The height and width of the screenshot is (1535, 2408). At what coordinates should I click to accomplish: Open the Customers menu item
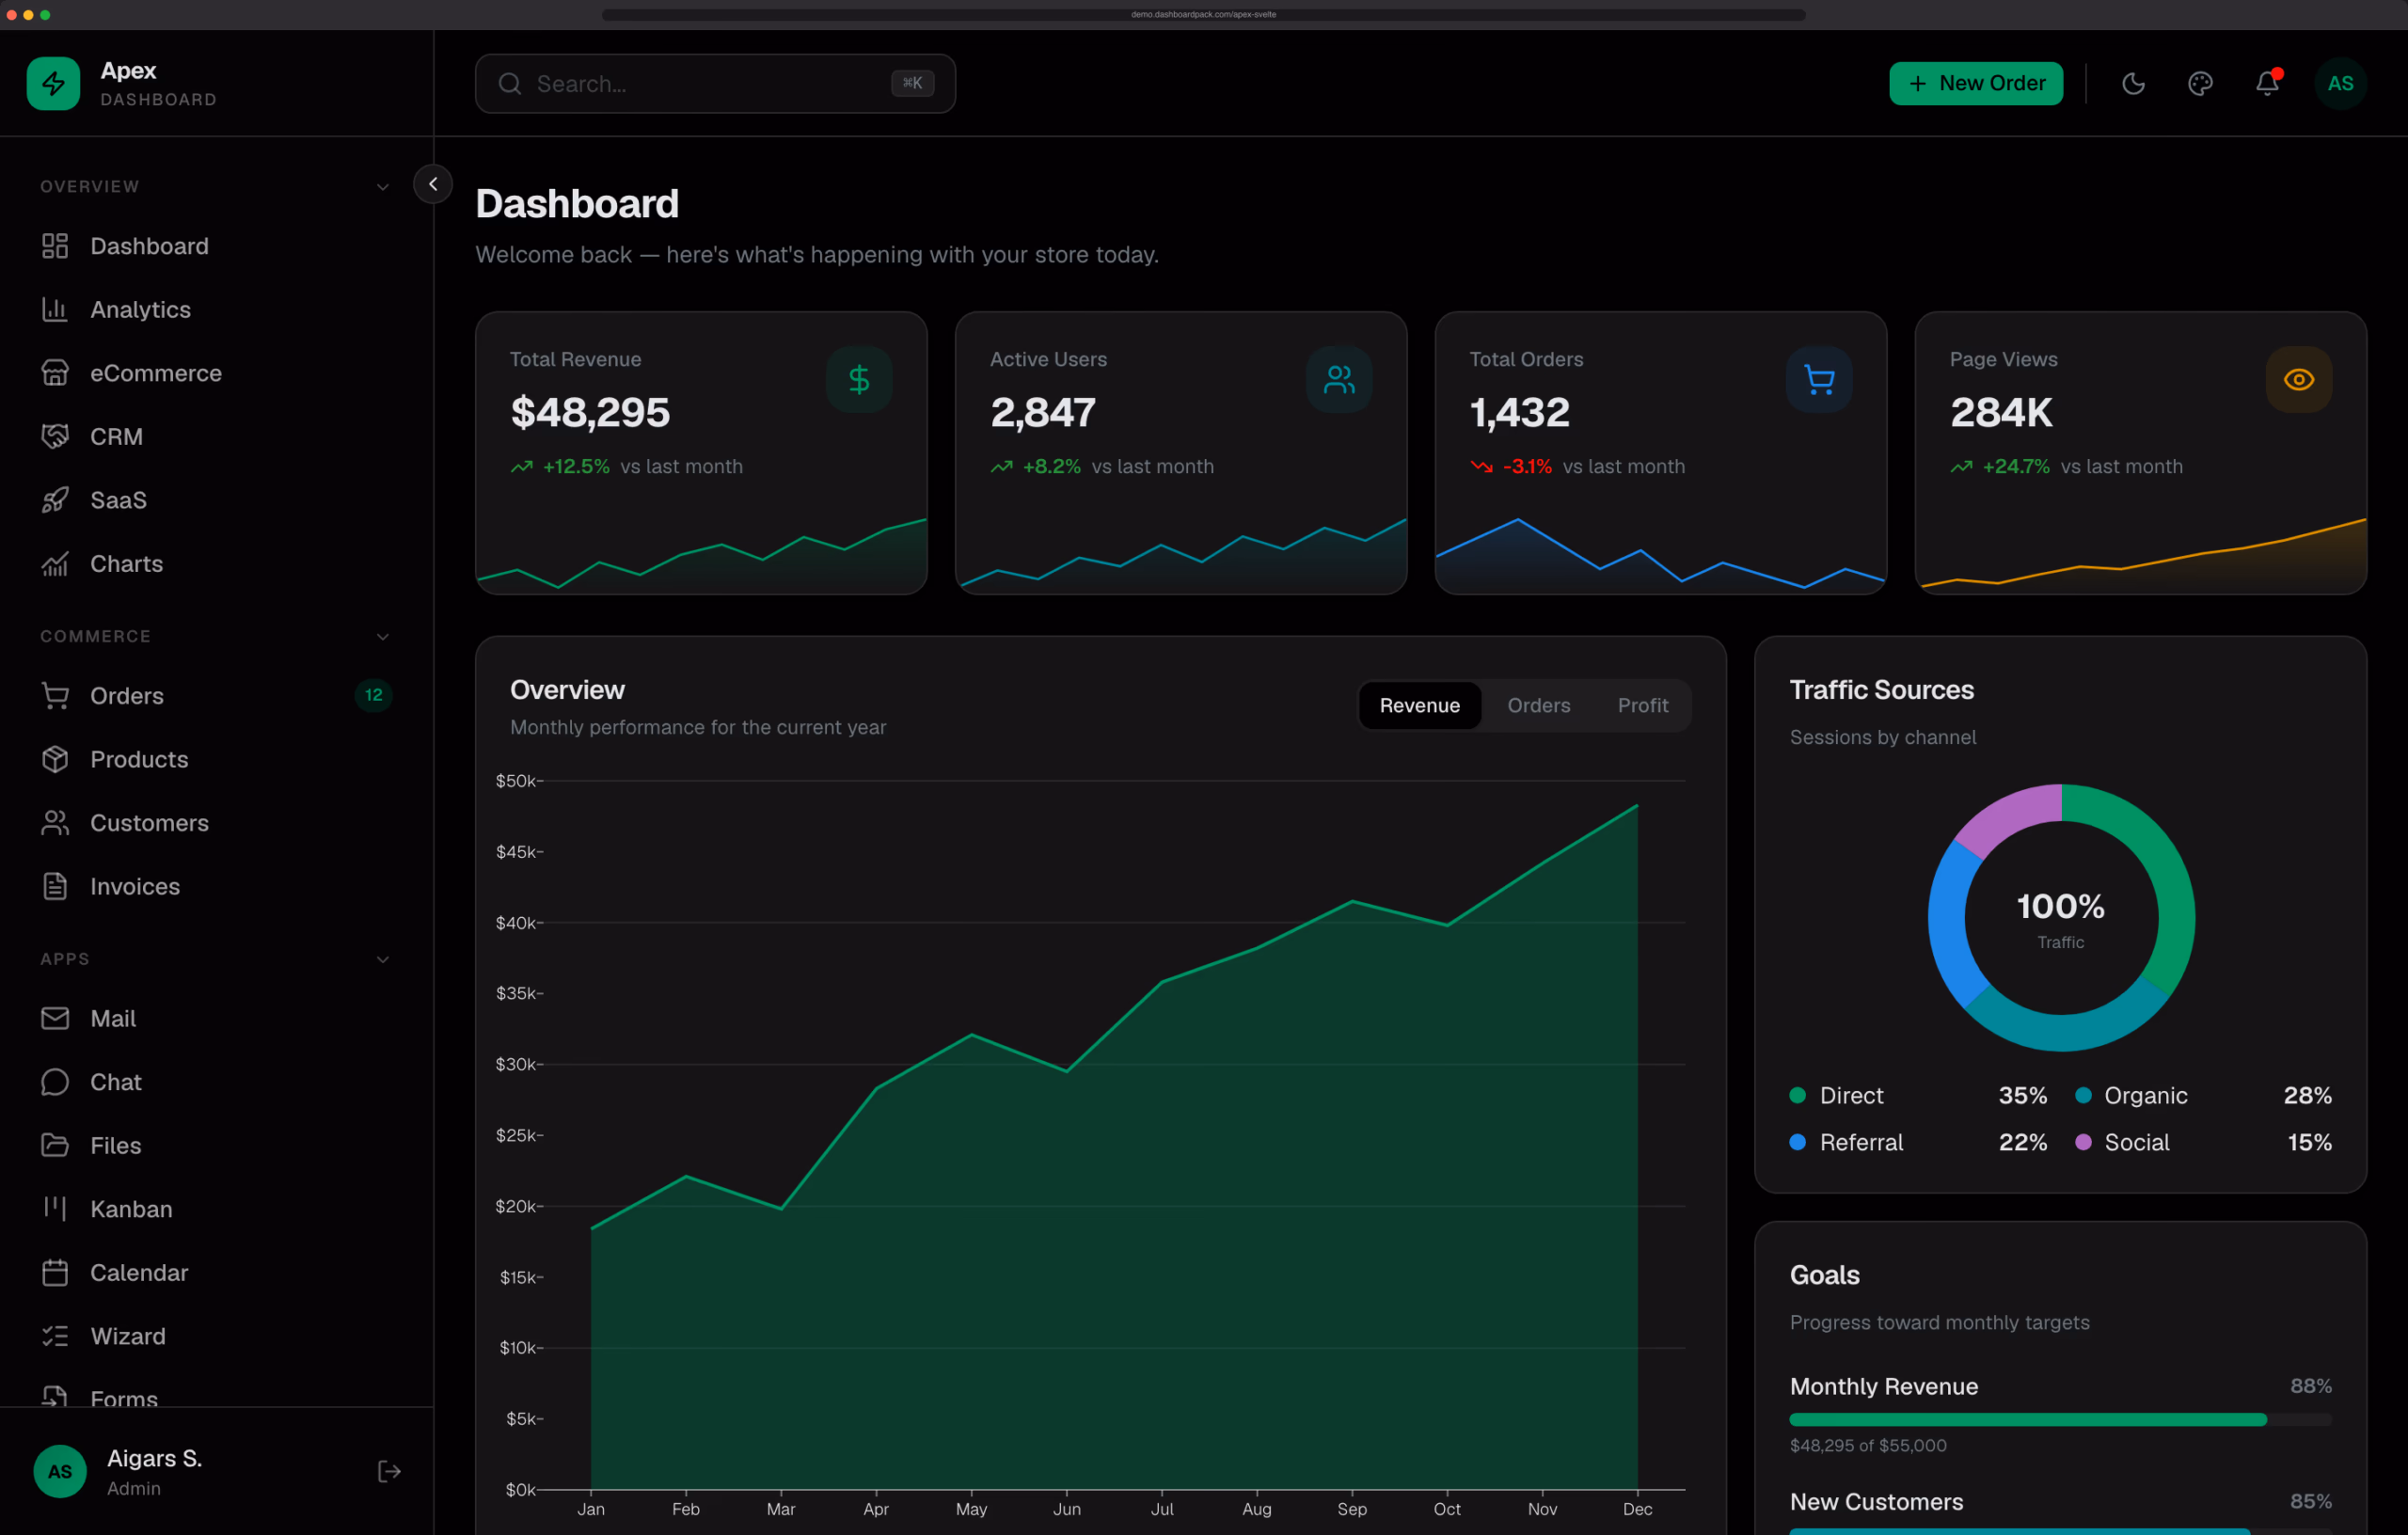216,823
